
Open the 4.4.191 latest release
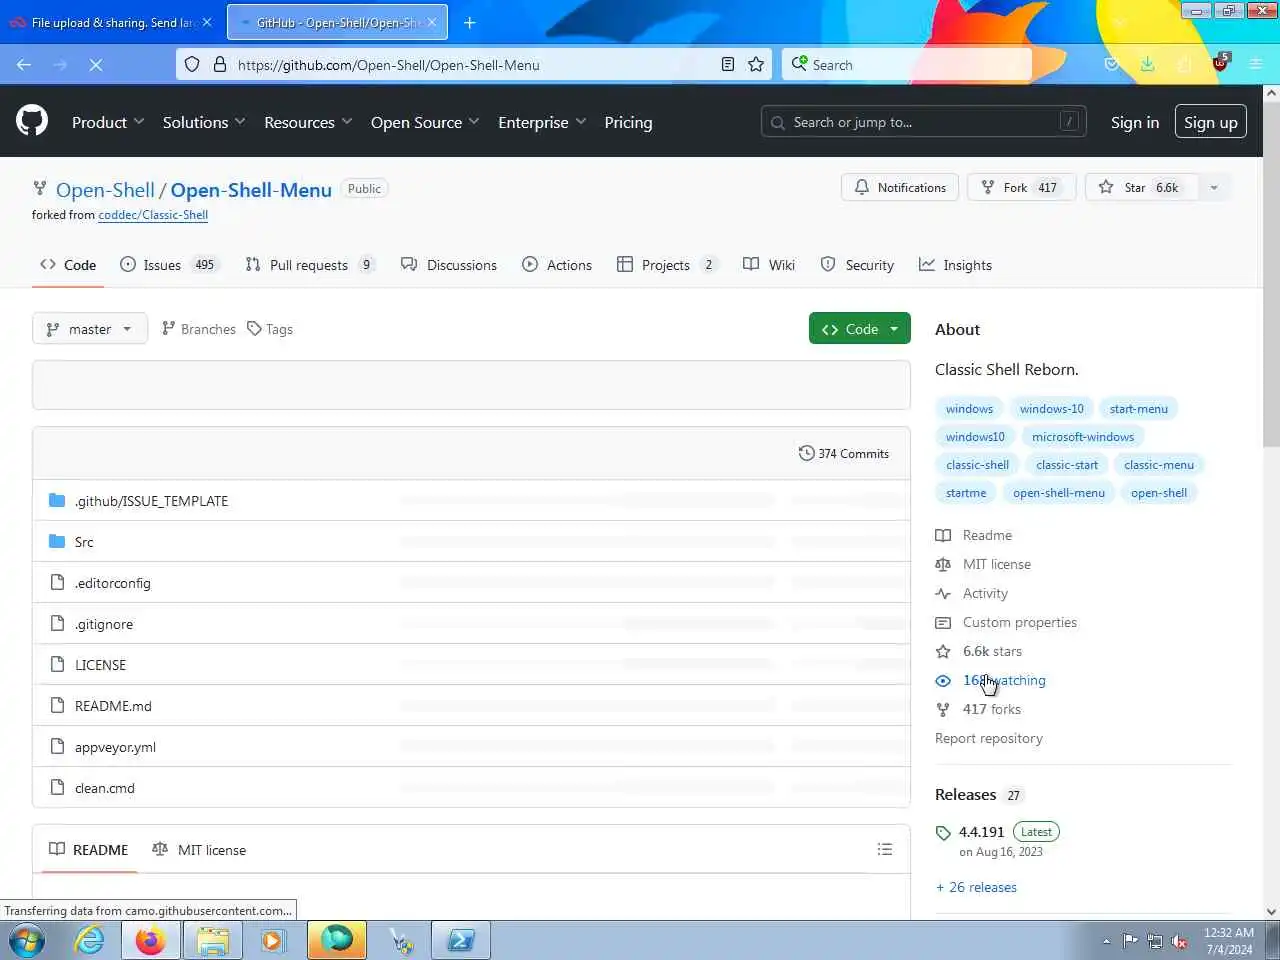[981, 832]
